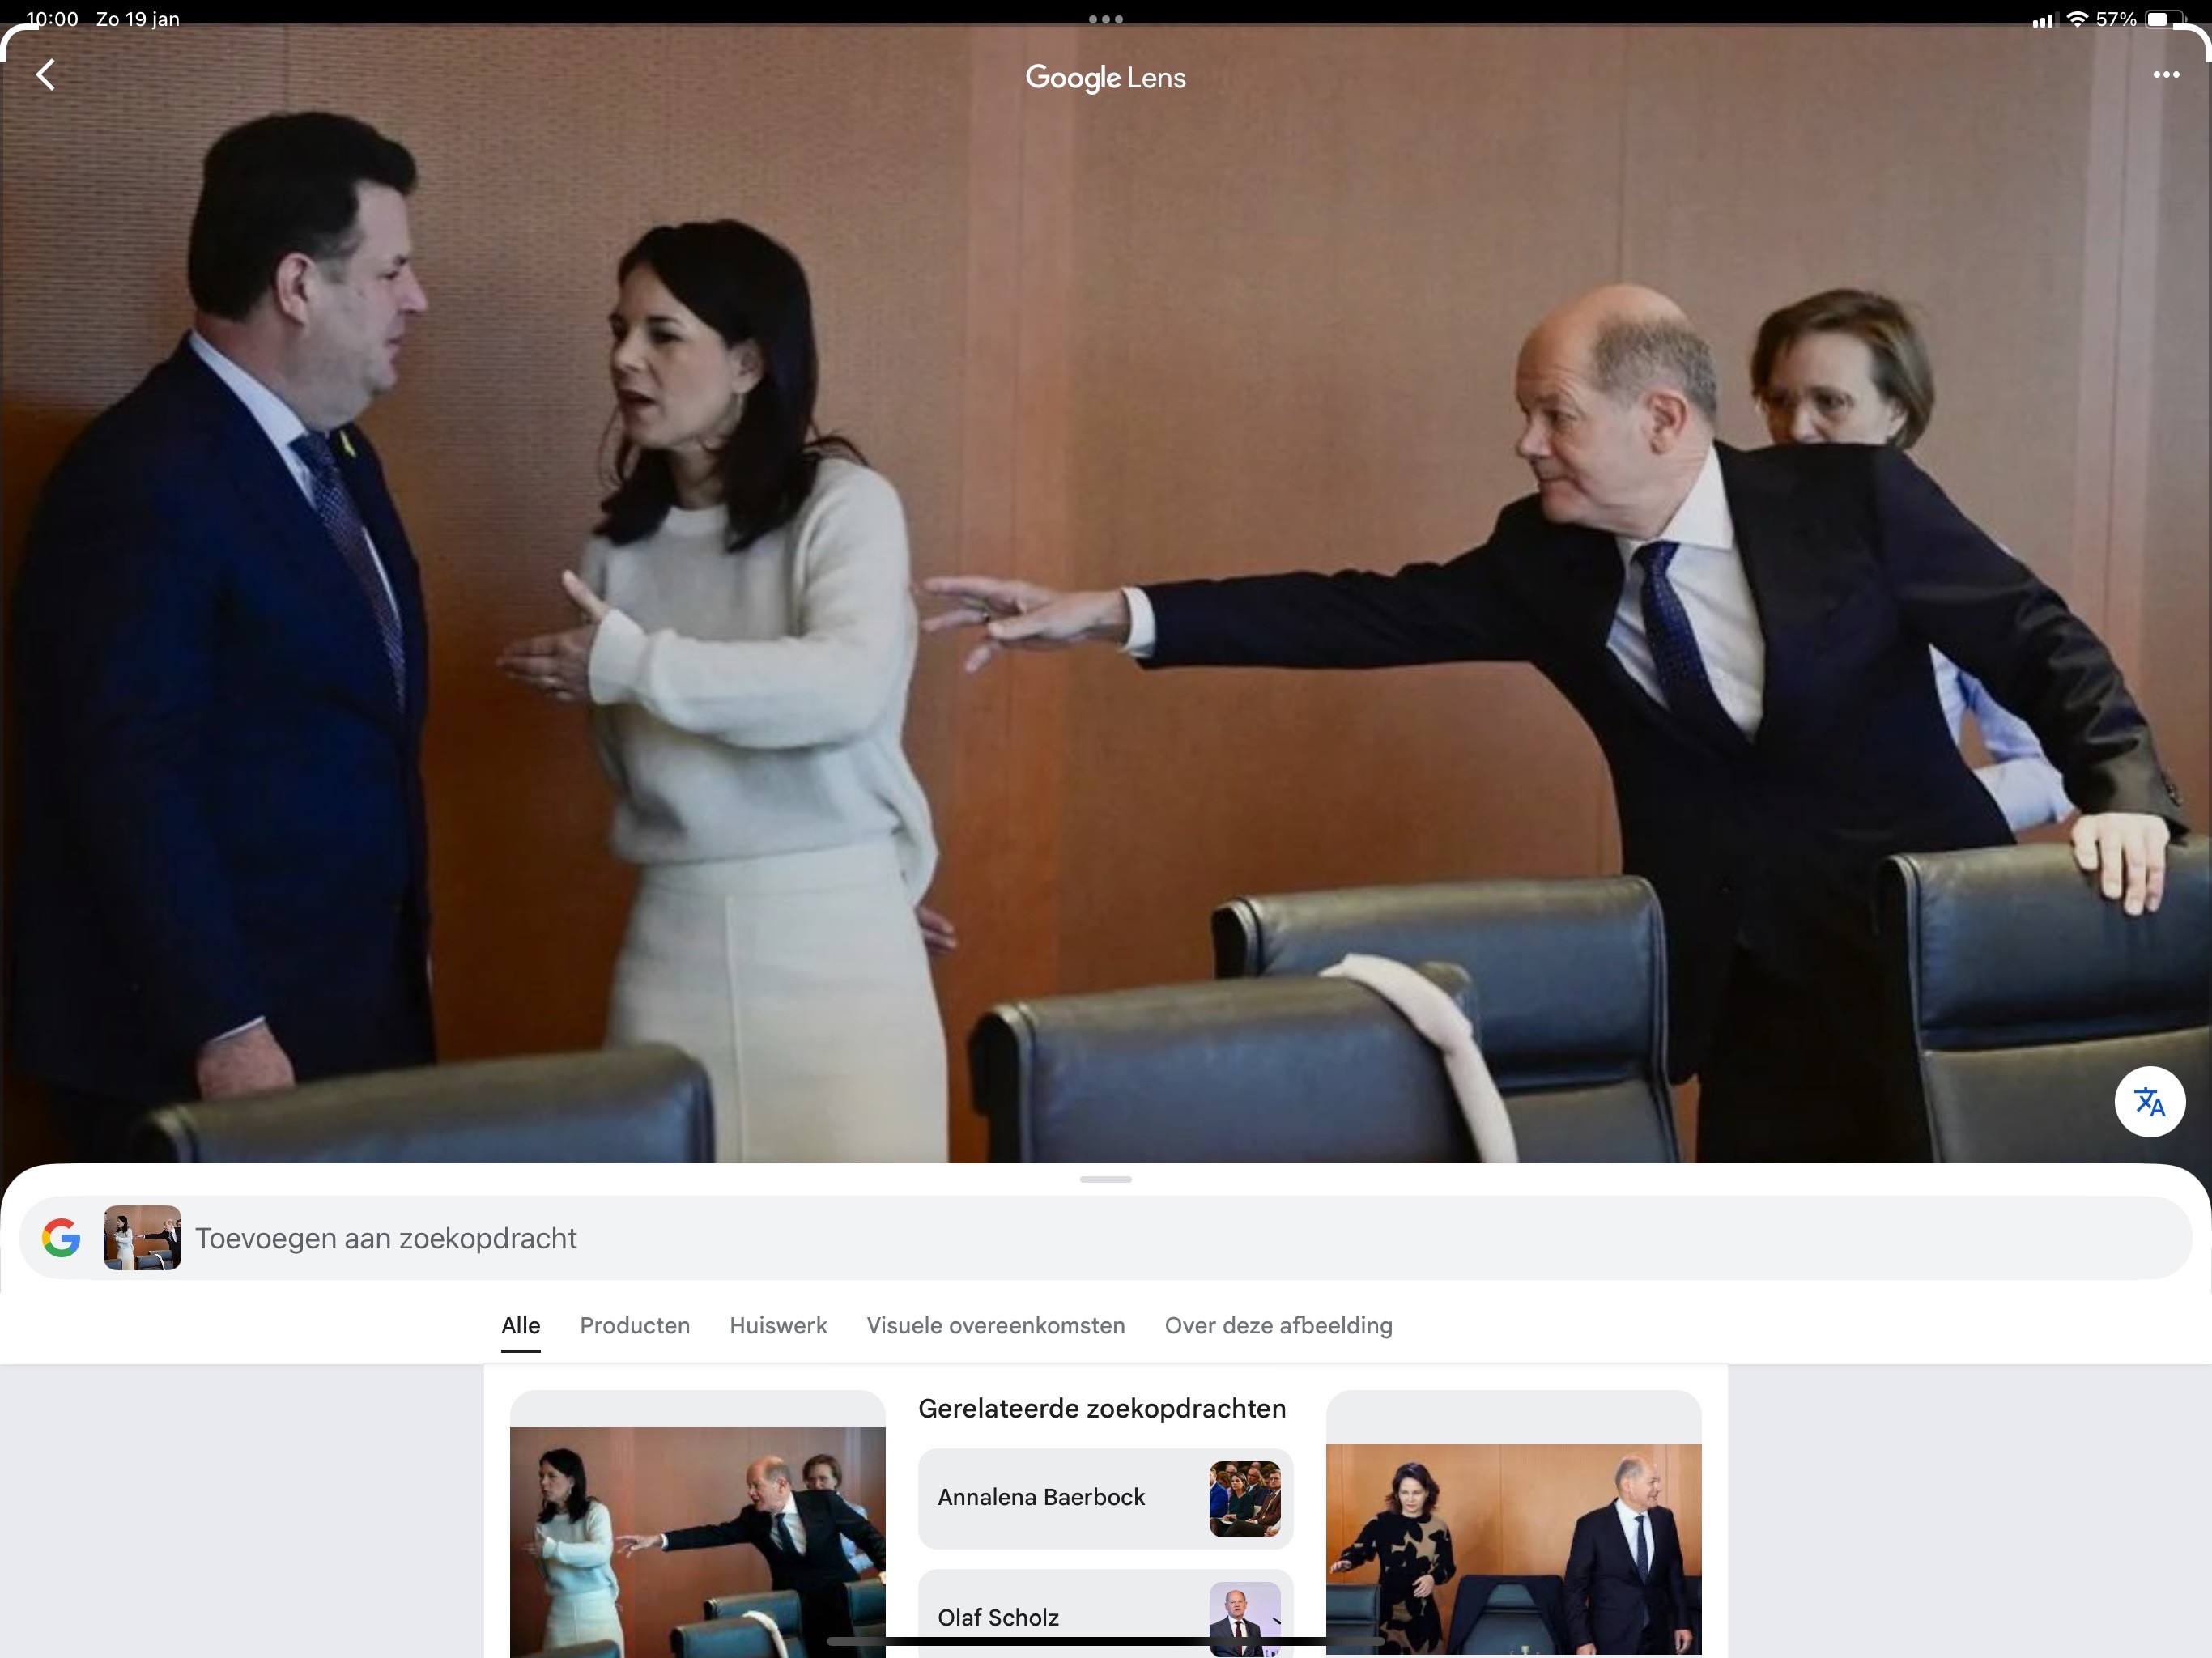
Task: Tap the Google Lens title
Action: point(1105,78)
